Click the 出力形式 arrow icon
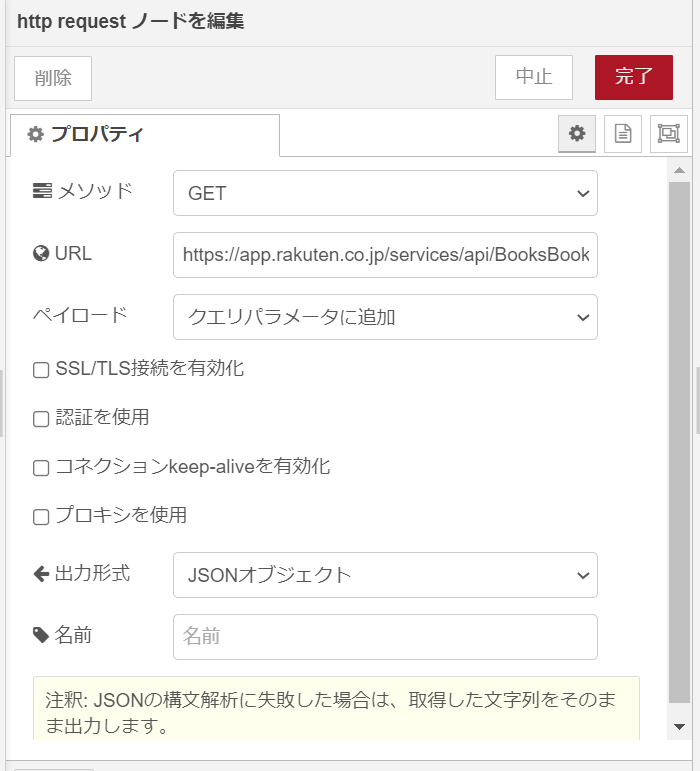 click(x=41, y=574)
